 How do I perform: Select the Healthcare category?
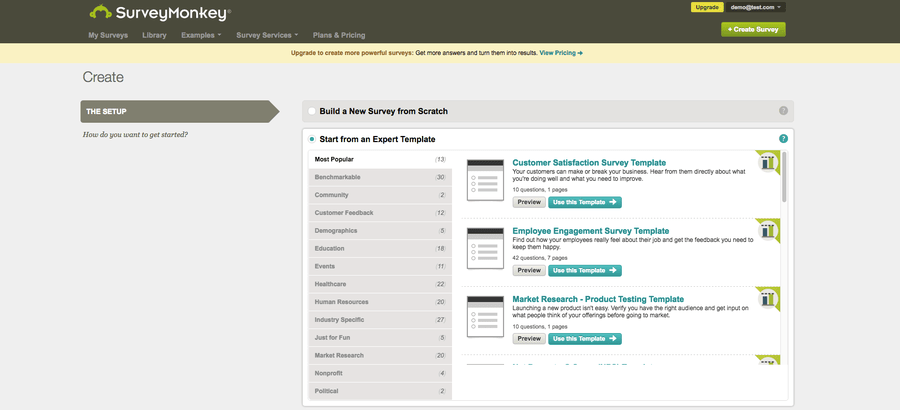tap(380, 284)
